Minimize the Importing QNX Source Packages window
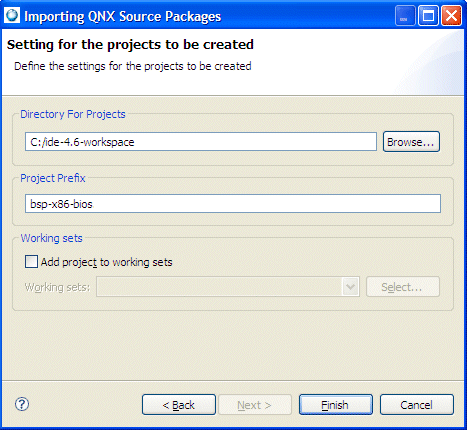Image resolution: width=467 pixels, height=430 pixels. pos(405,16)
